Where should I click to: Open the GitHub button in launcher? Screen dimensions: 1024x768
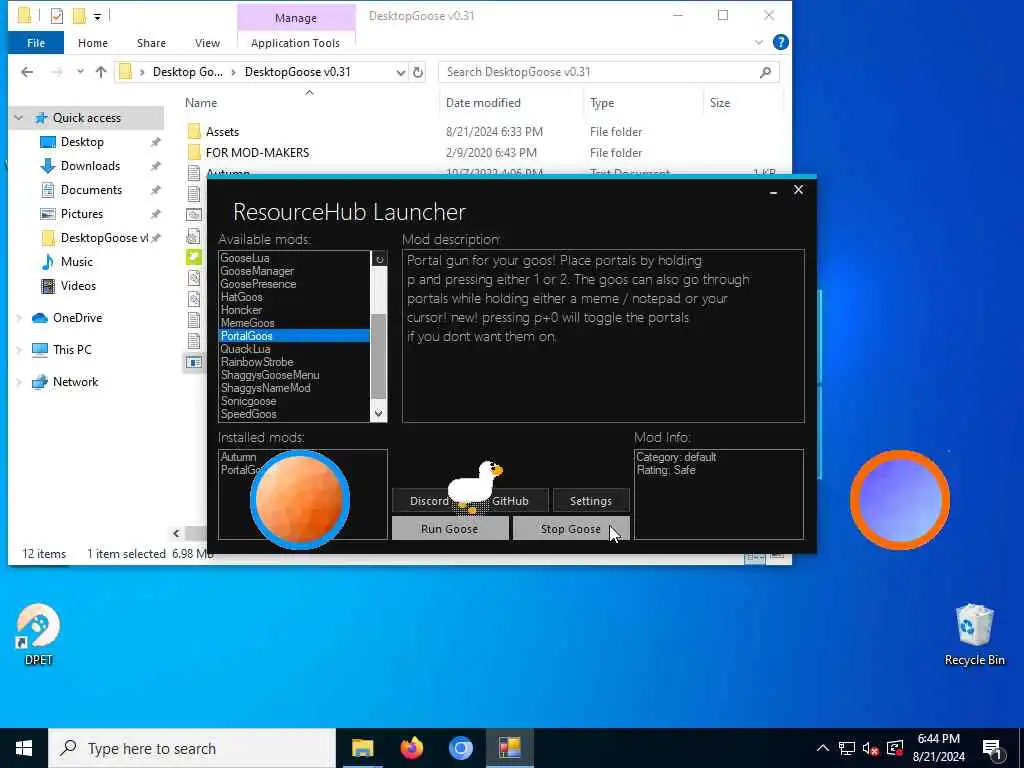(x=510, y=501)
